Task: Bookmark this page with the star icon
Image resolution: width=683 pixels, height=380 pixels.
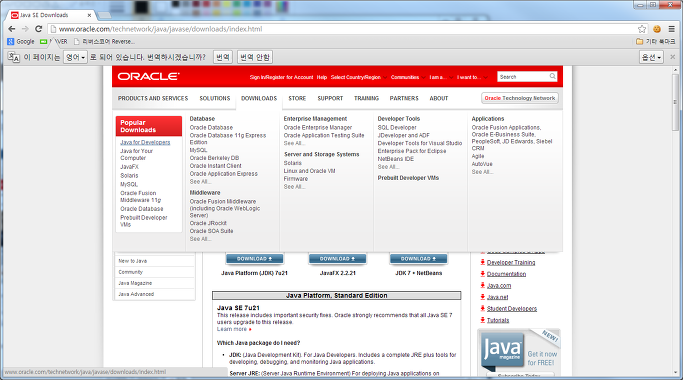Action: 642,29
